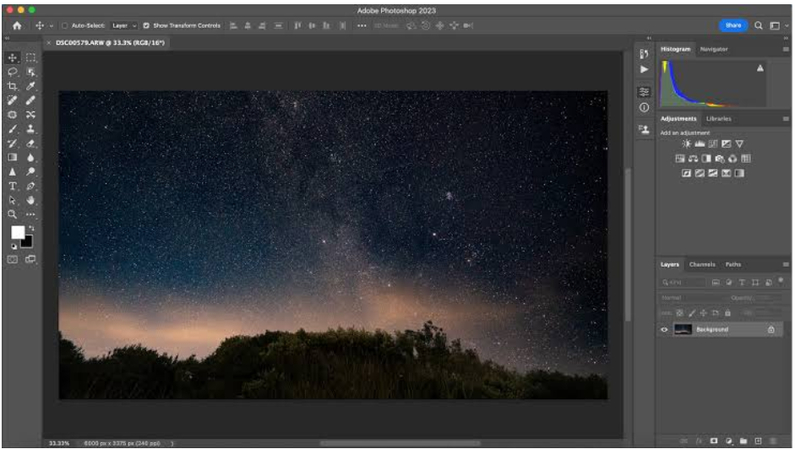Toggle layer filtering switch in Layers panel
Screen dimensions: 795x449
point(781,280)
